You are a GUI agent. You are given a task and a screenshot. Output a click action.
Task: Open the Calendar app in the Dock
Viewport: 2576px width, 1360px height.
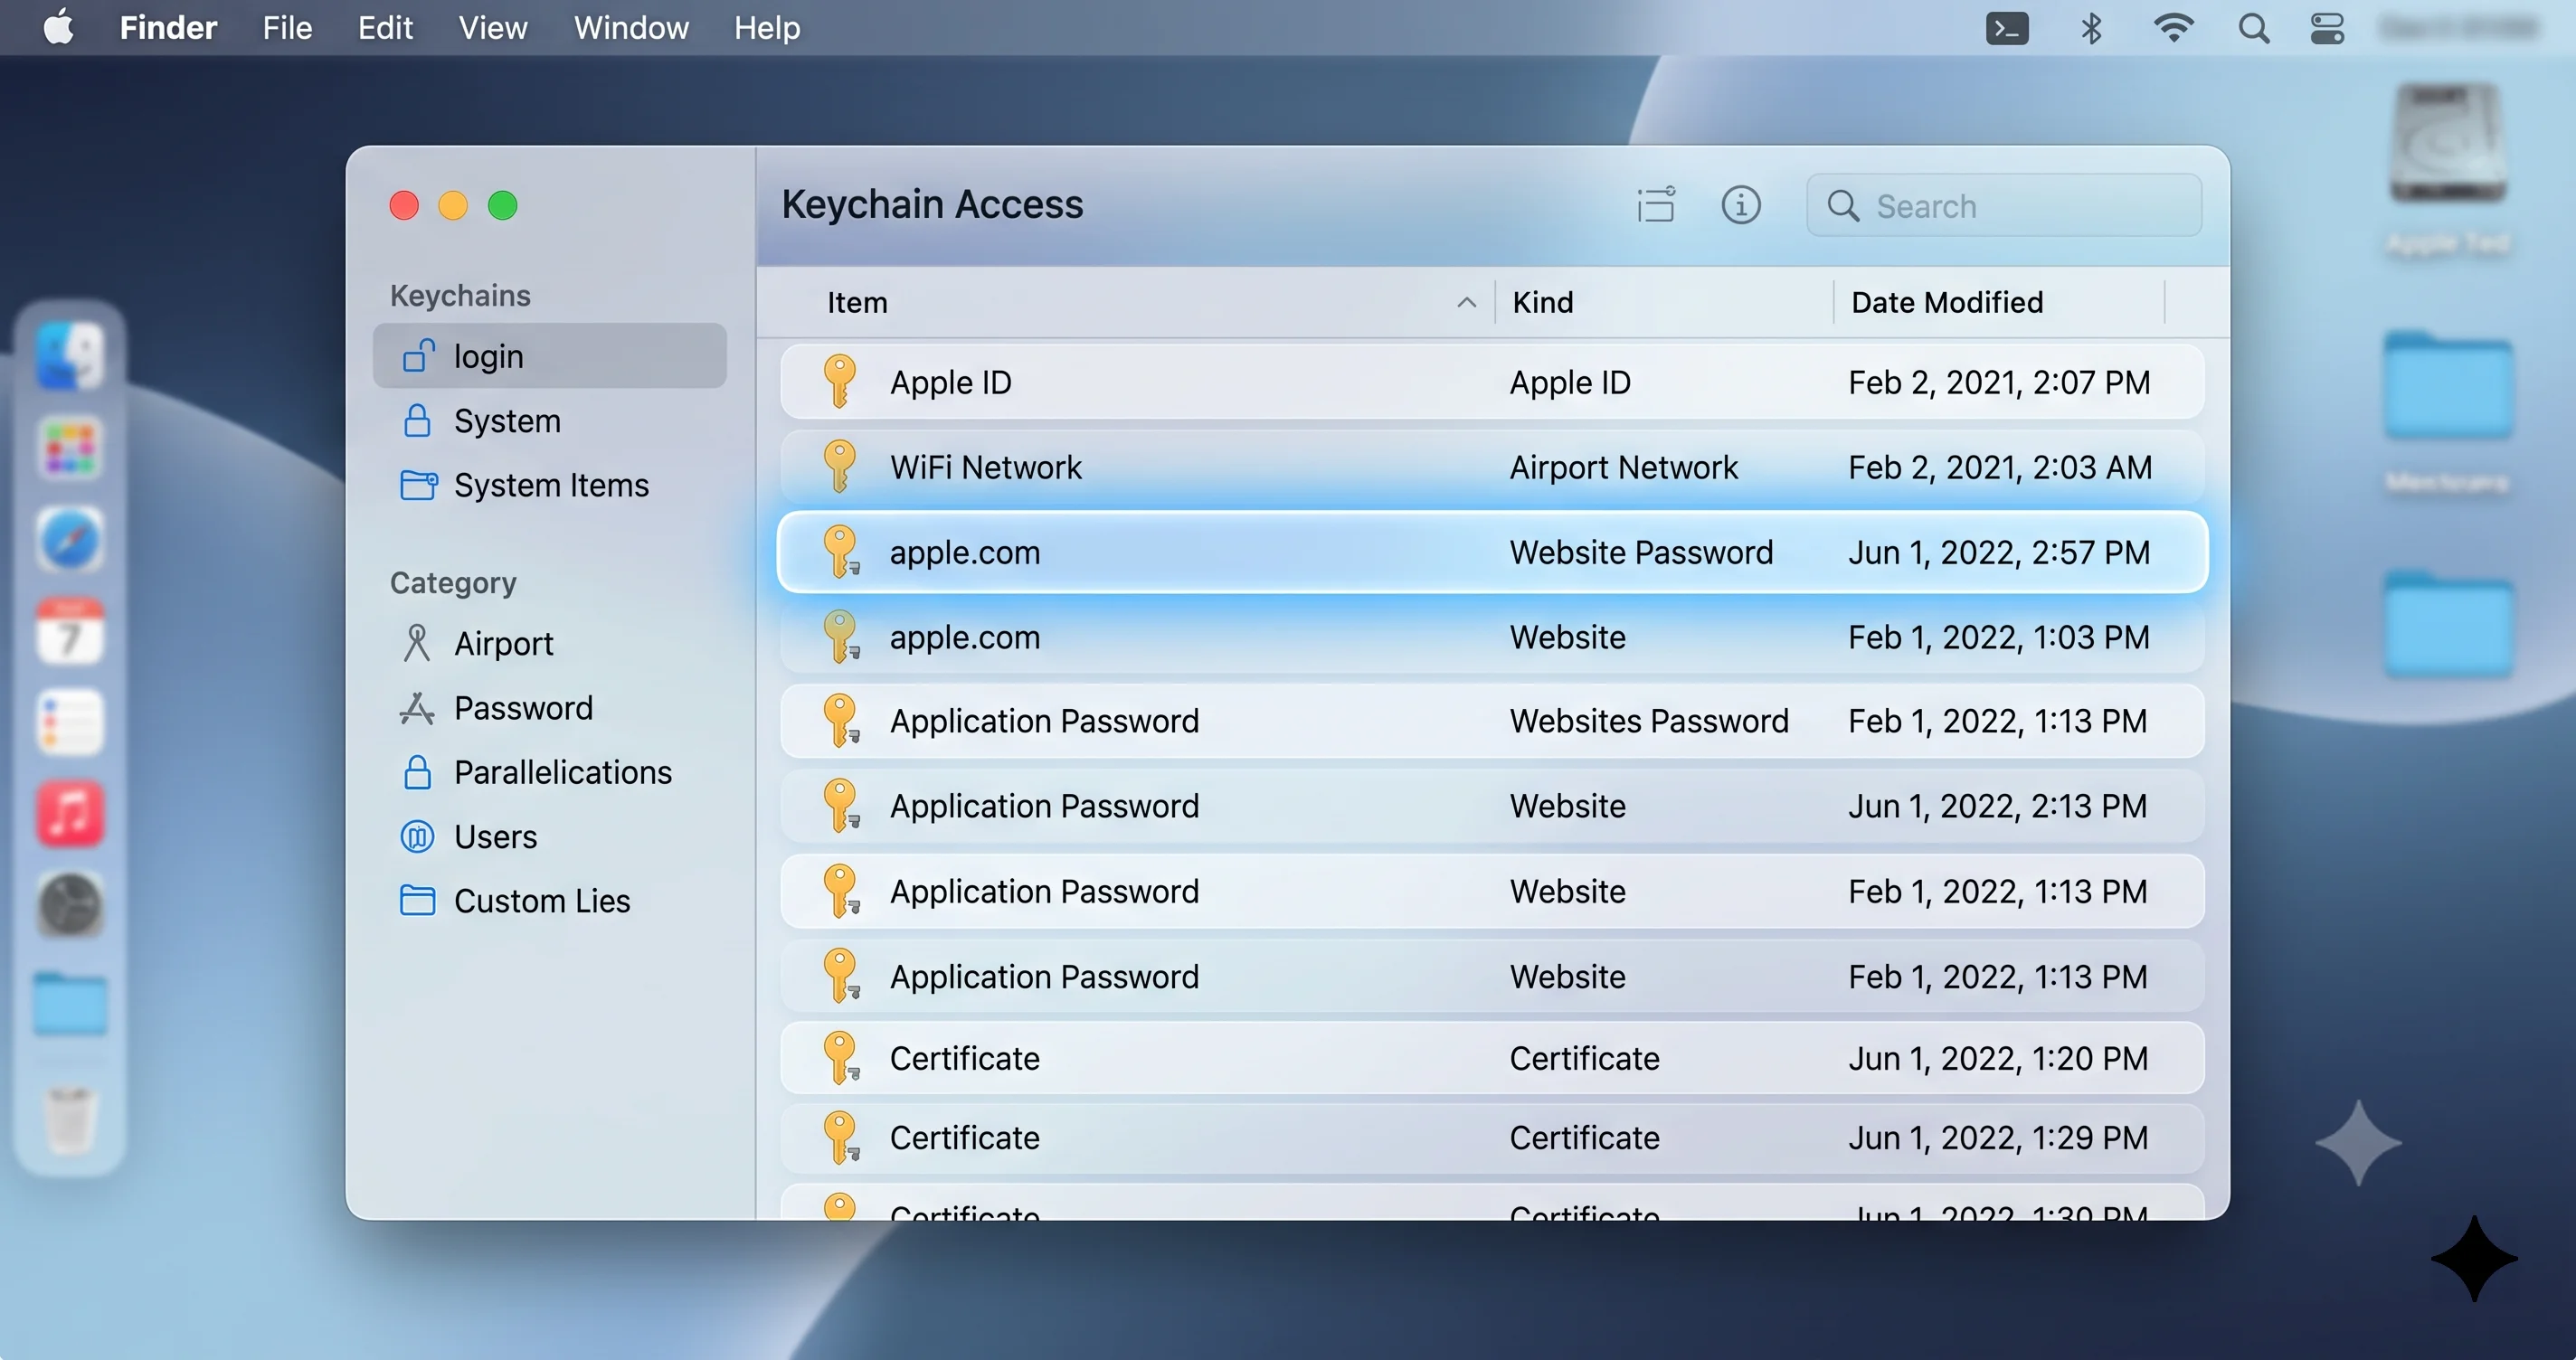click(x=70, y=630)
